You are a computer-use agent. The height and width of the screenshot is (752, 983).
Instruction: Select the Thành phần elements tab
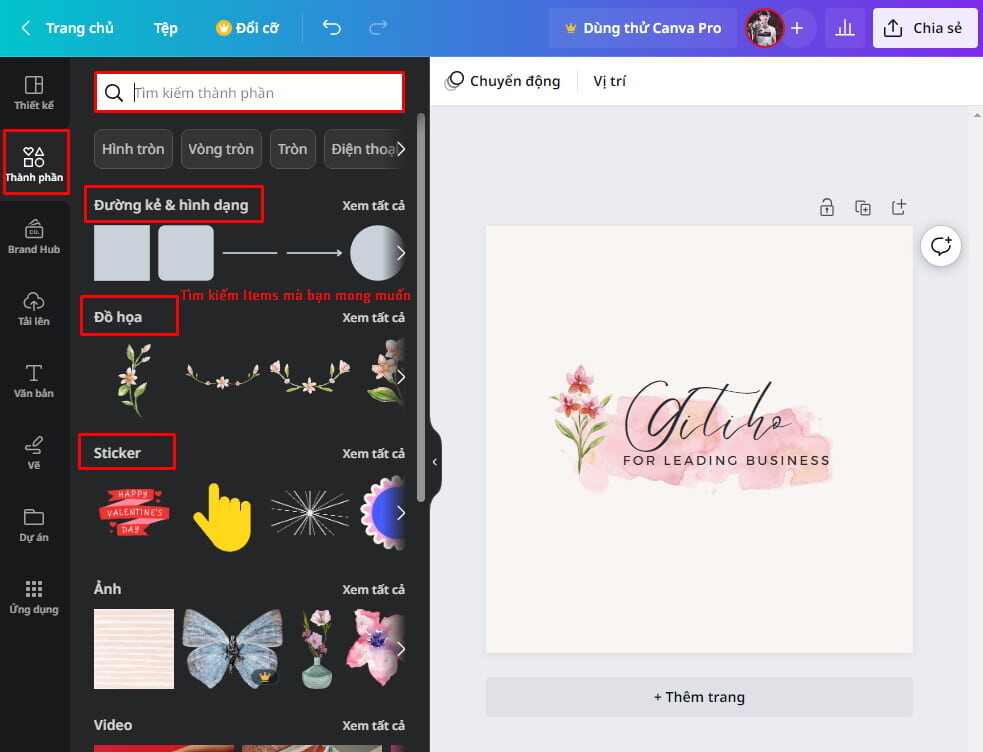(34, 164)
